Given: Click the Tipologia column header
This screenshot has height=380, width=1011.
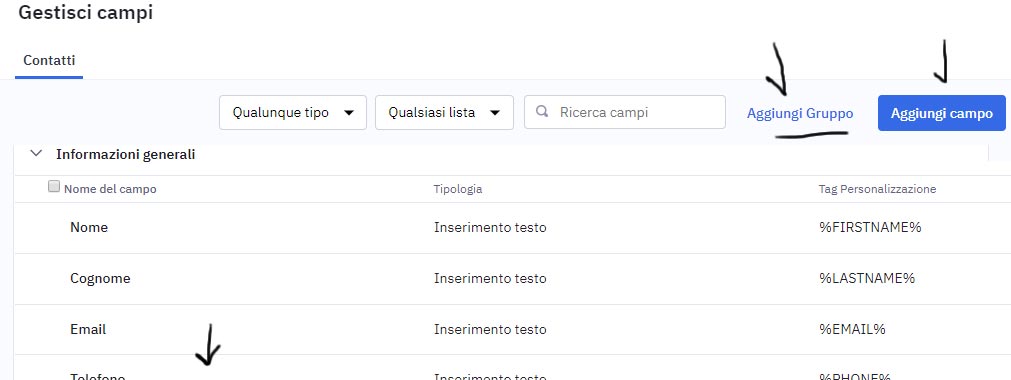Looking at the screenshot, I should click(x=458, y=189).
